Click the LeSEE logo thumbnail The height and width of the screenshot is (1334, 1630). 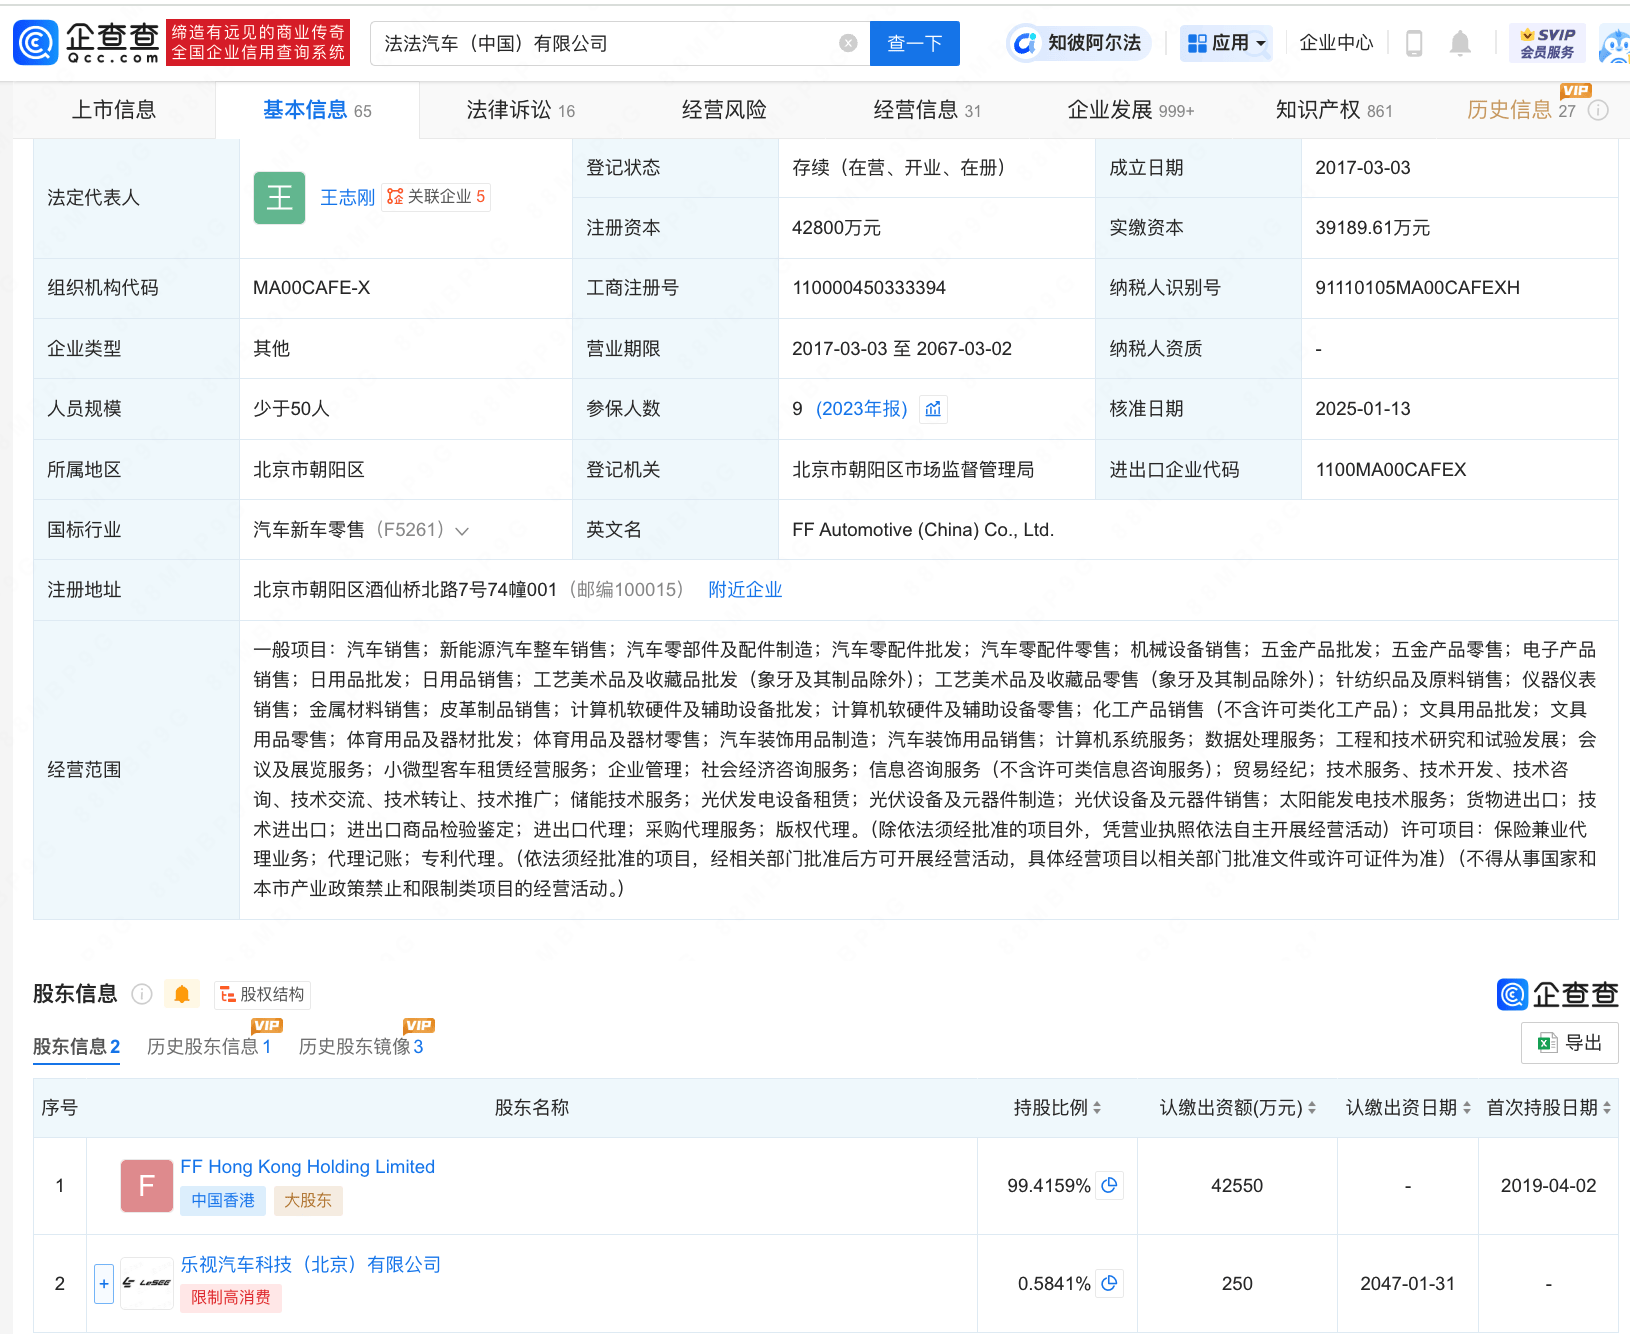pyautogui.click(x=147, y=1283)
